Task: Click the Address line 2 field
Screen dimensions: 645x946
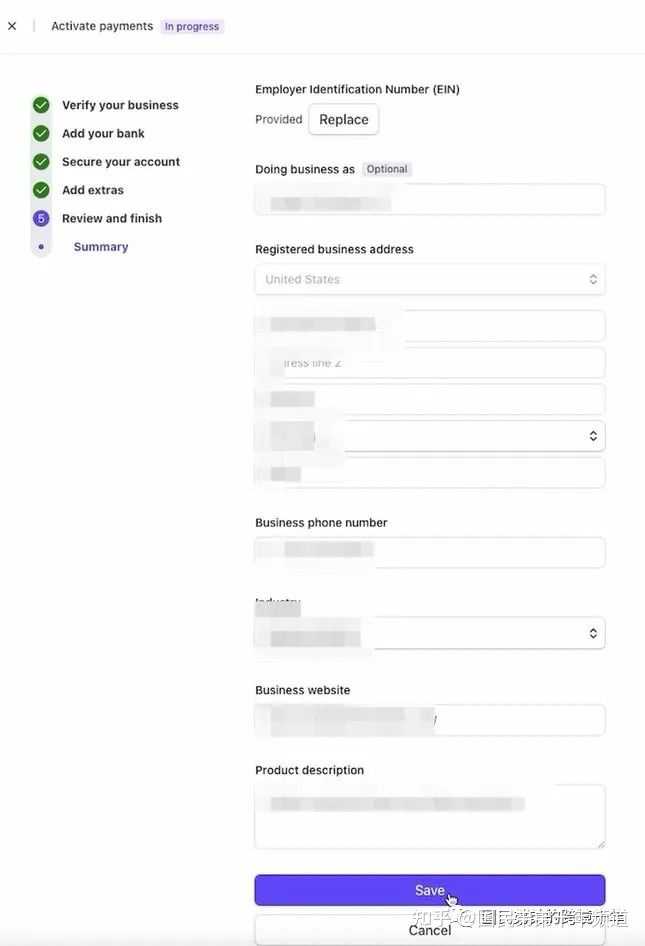Action: (430, 363)
